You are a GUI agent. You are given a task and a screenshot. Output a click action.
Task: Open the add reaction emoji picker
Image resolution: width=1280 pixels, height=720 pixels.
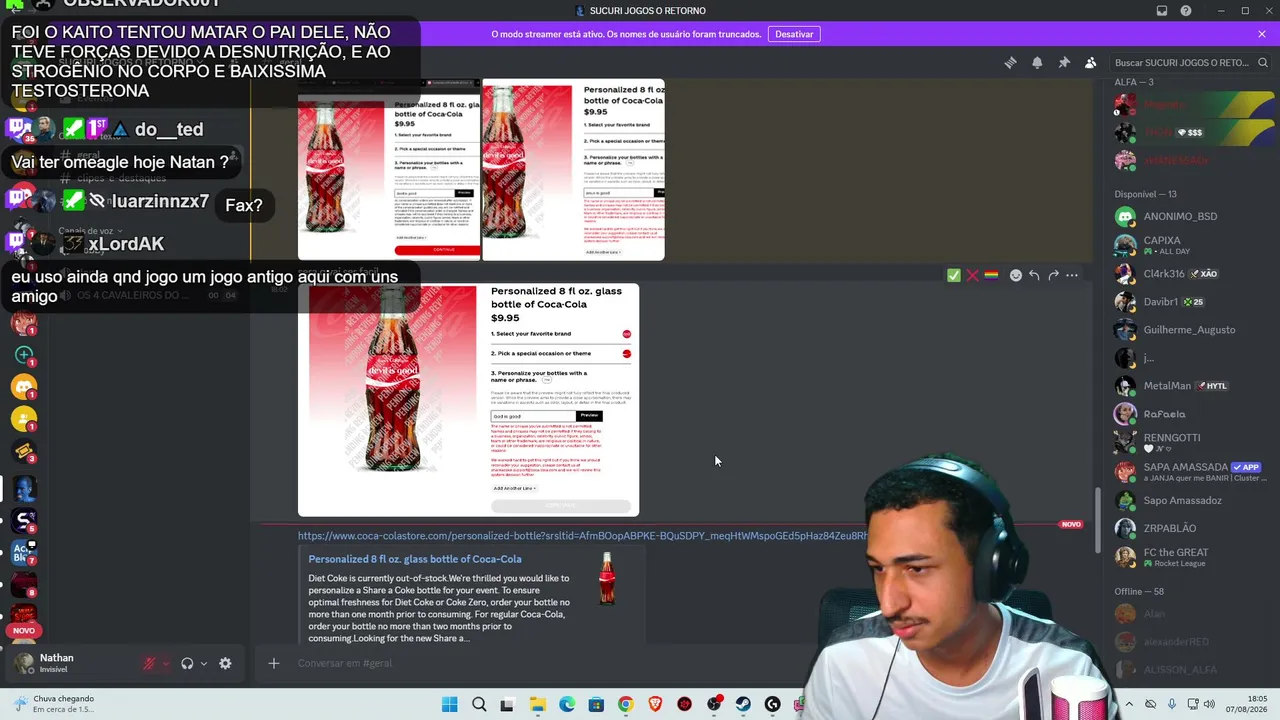[x=1016, y=275]
